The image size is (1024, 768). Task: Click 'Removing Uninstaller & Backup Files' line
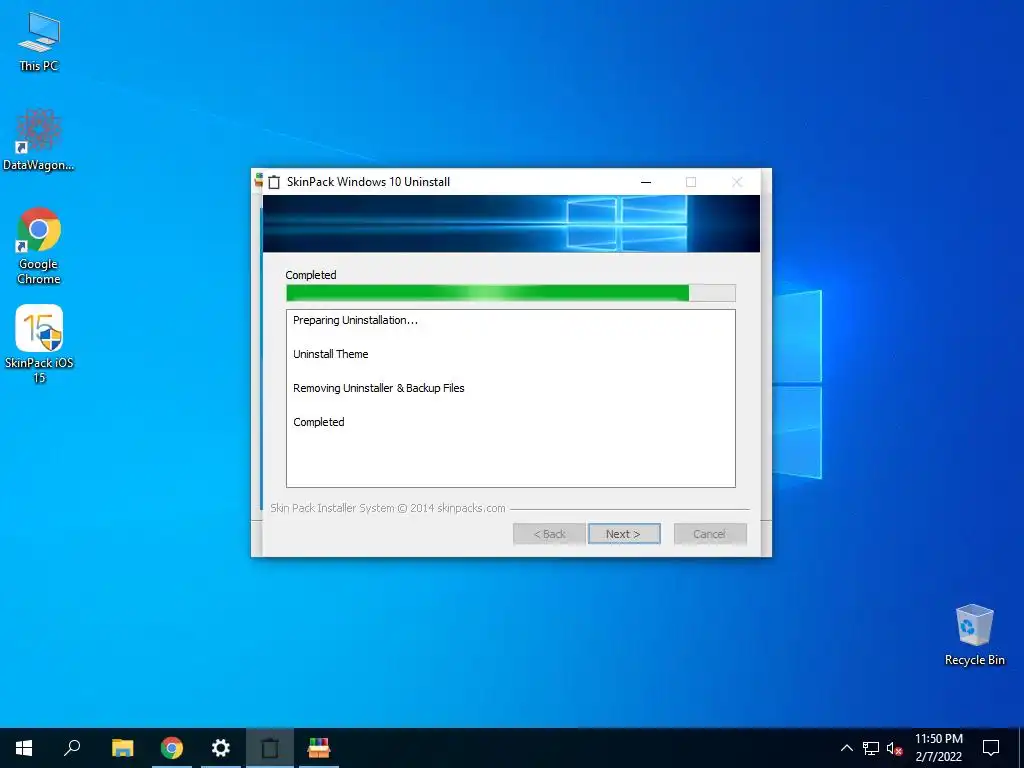379,388
